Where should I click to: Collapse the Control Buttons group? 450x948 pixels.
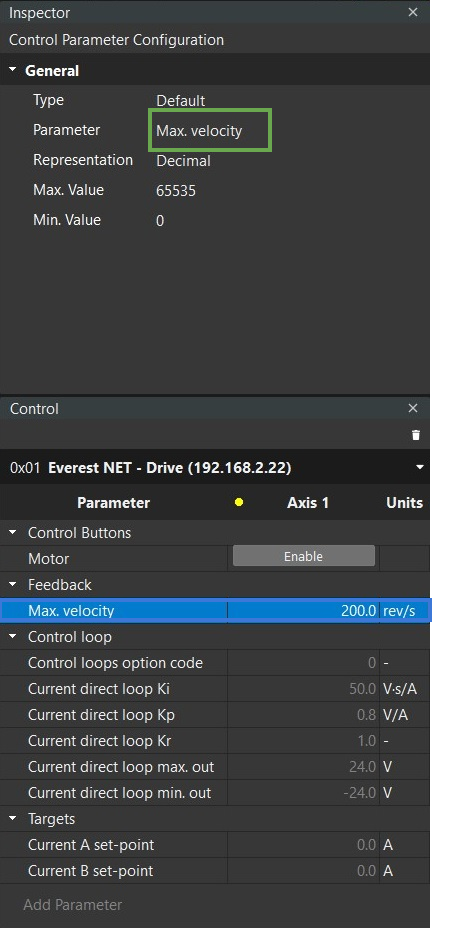pyautogui.click(x=13, y=533)
